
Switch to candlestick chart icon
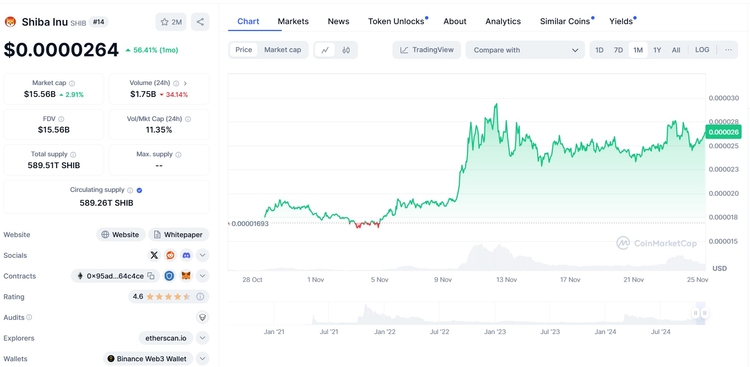(x=346, y=50)
